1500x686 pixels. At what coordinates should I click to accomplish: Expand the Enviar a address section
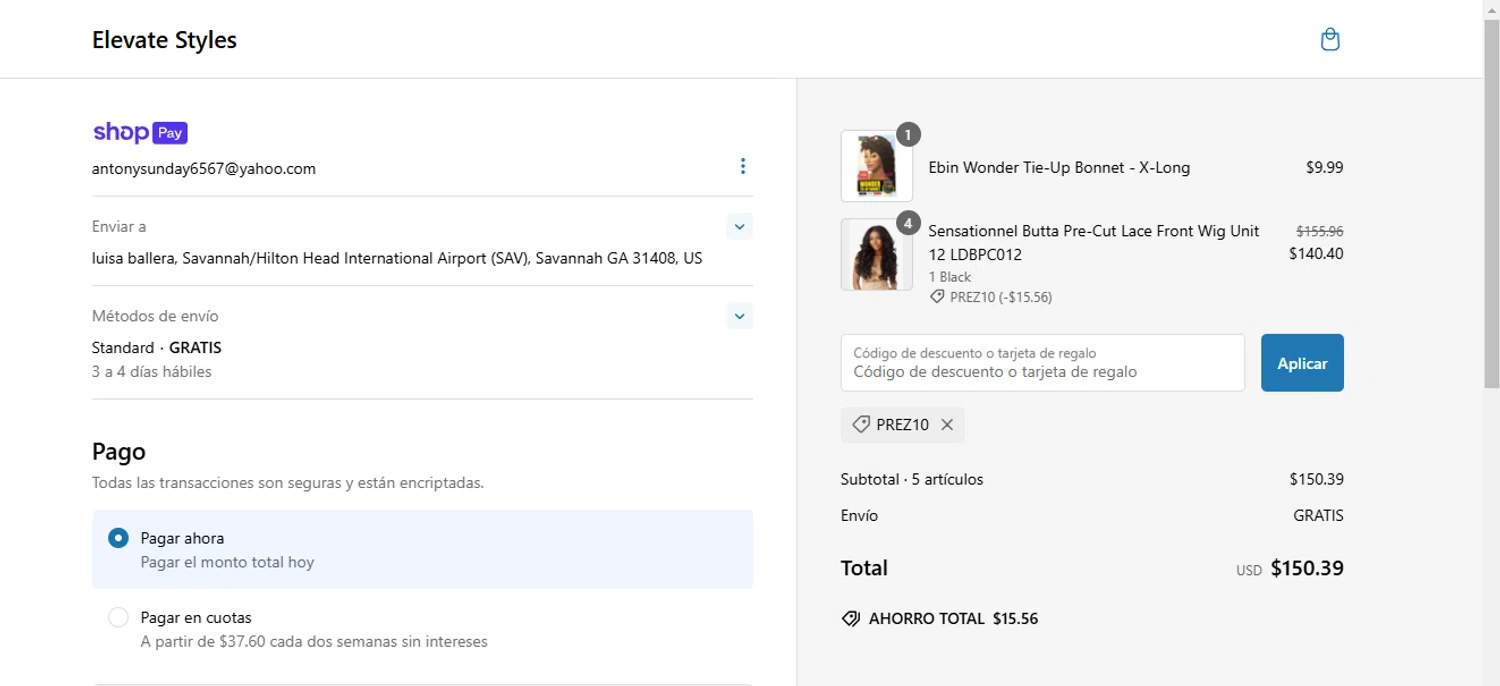click(739, 227)
